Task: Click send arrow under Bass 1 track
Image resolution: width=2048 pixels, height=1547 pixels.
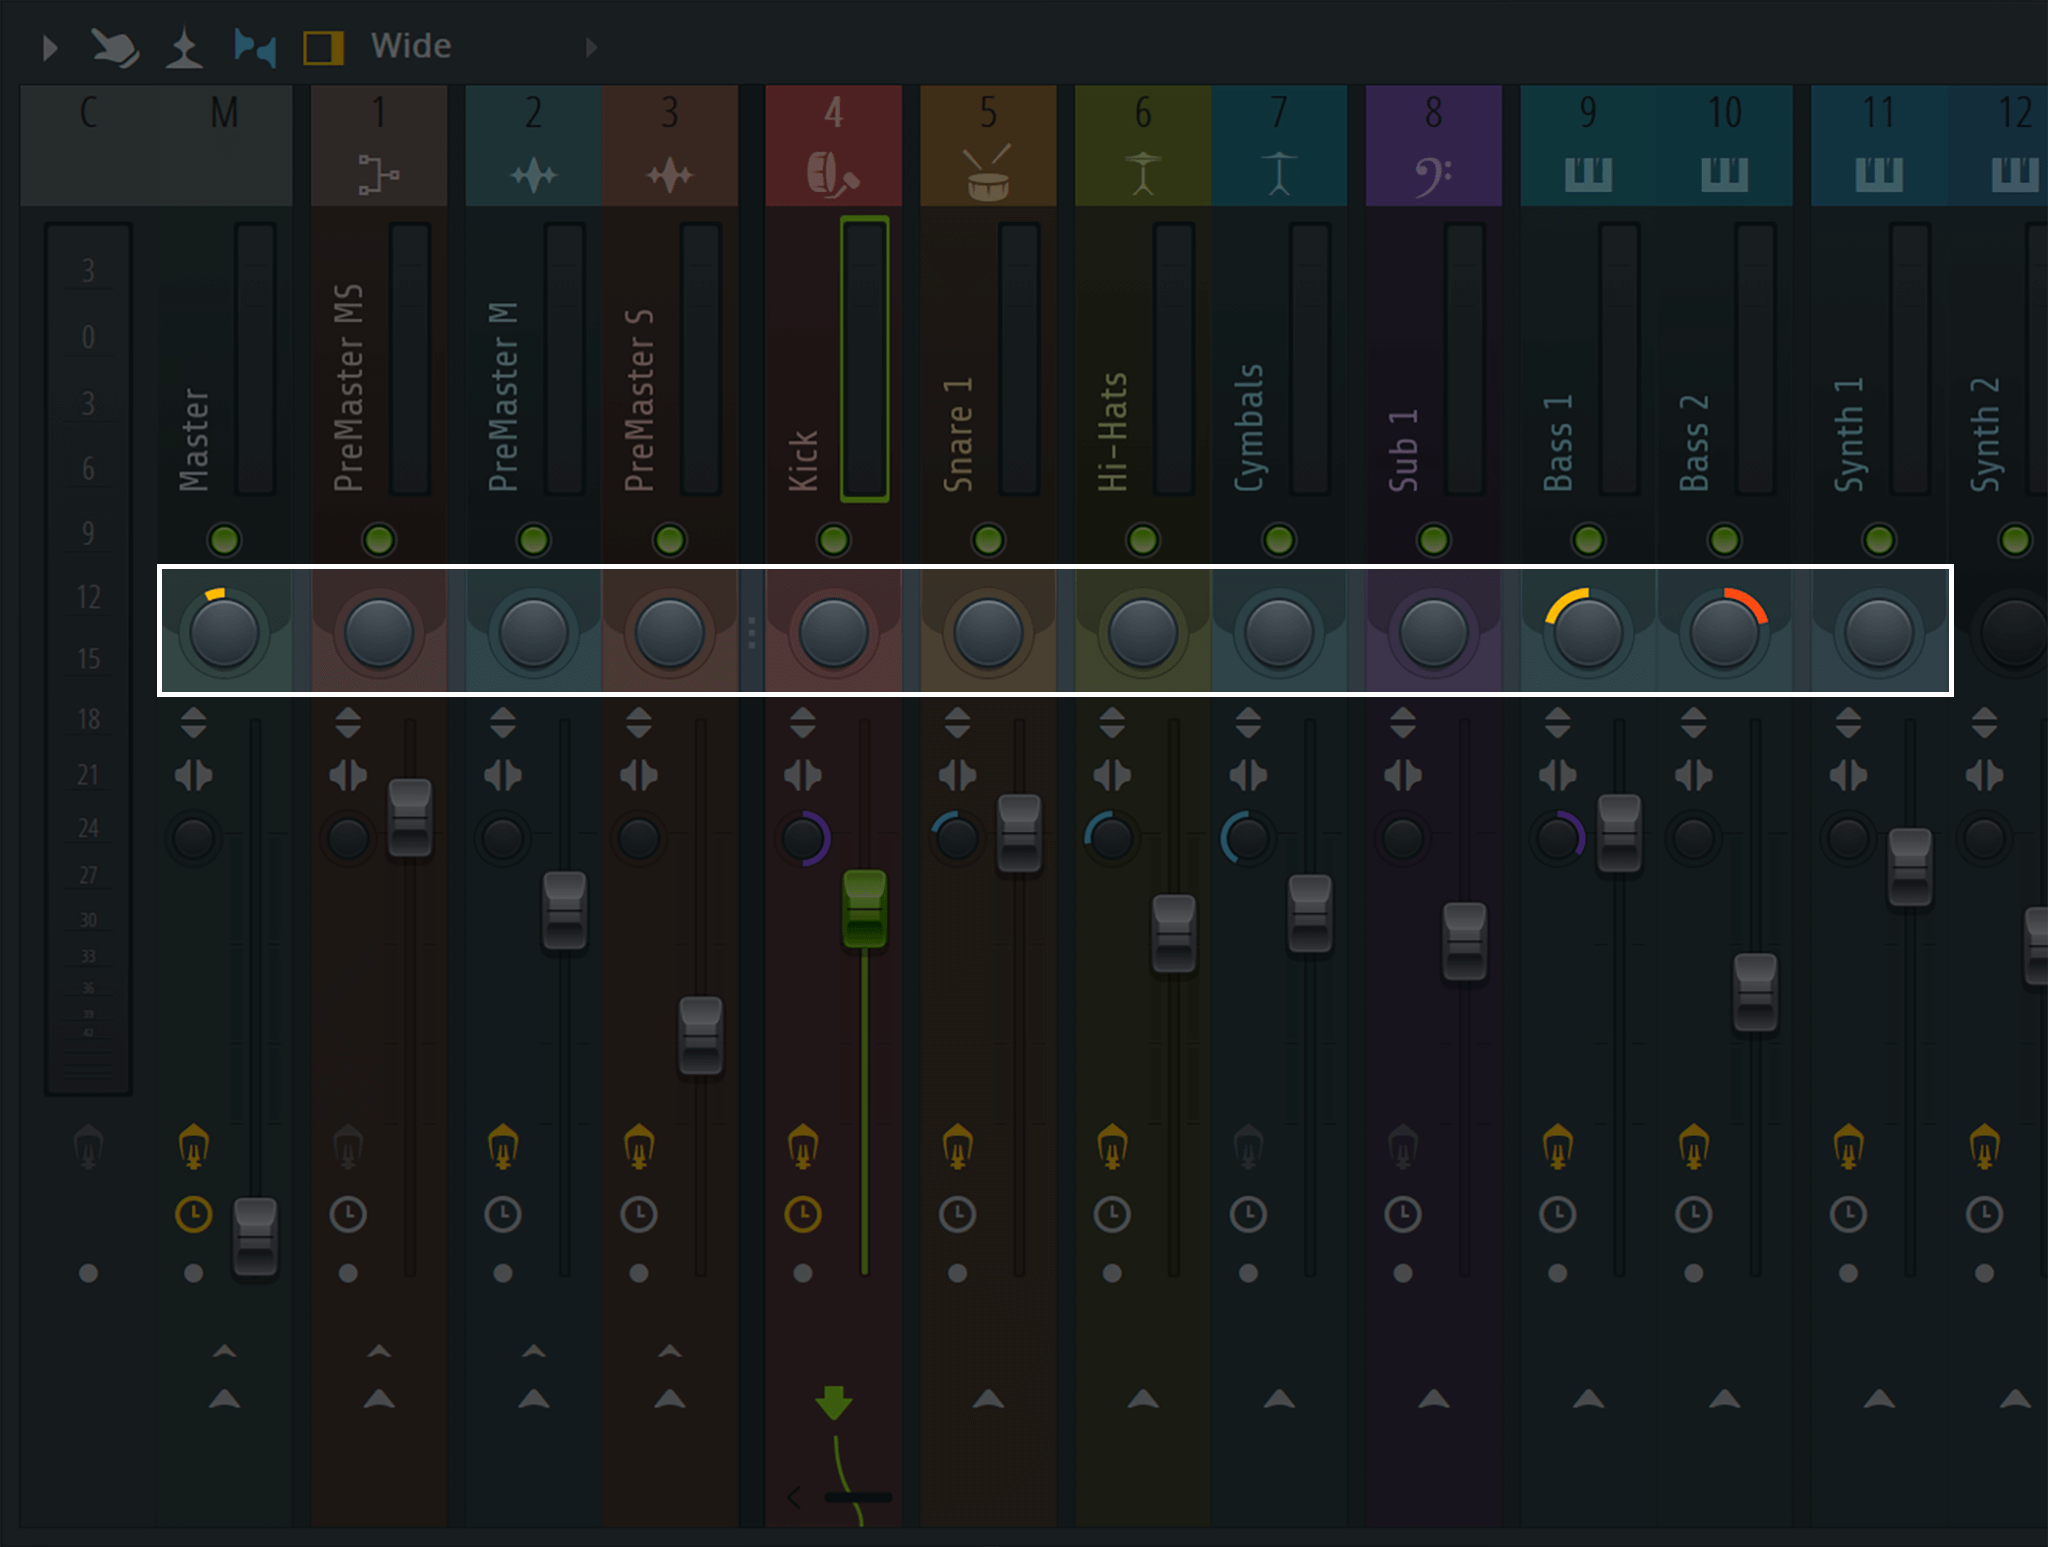Action: [x=1588, y=1398]
